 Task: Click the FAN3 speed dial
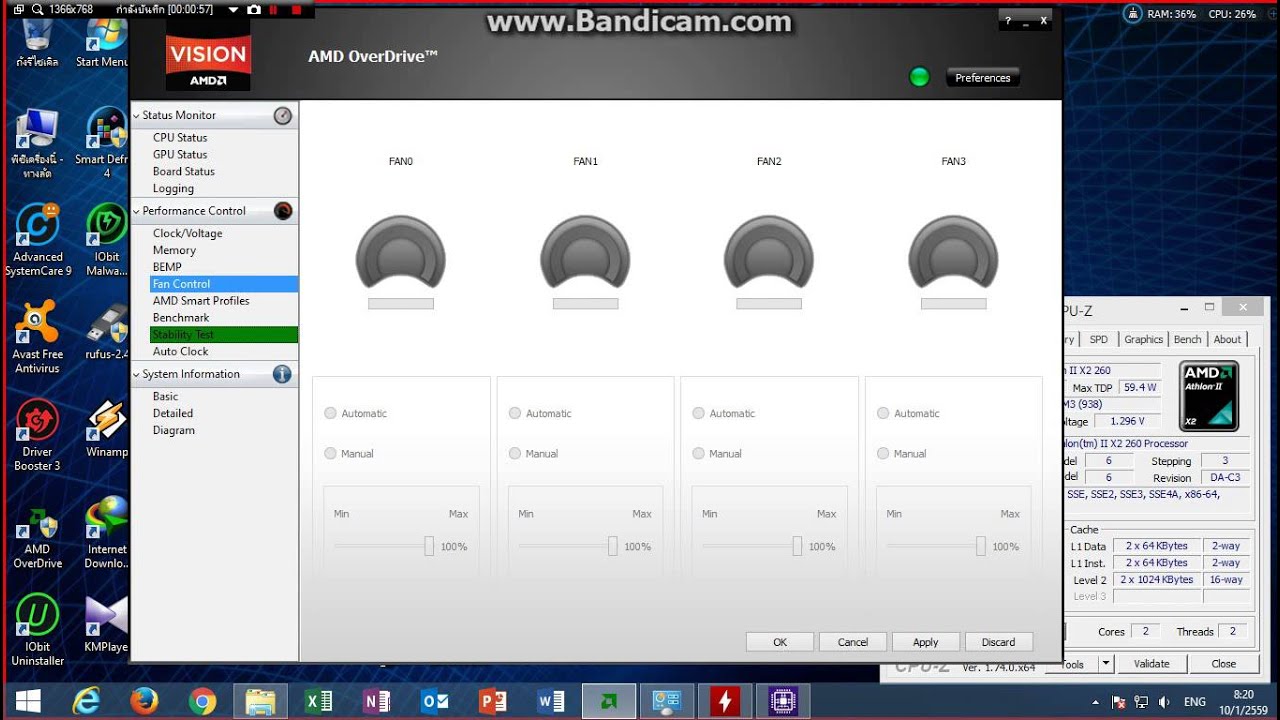point(953,252)
